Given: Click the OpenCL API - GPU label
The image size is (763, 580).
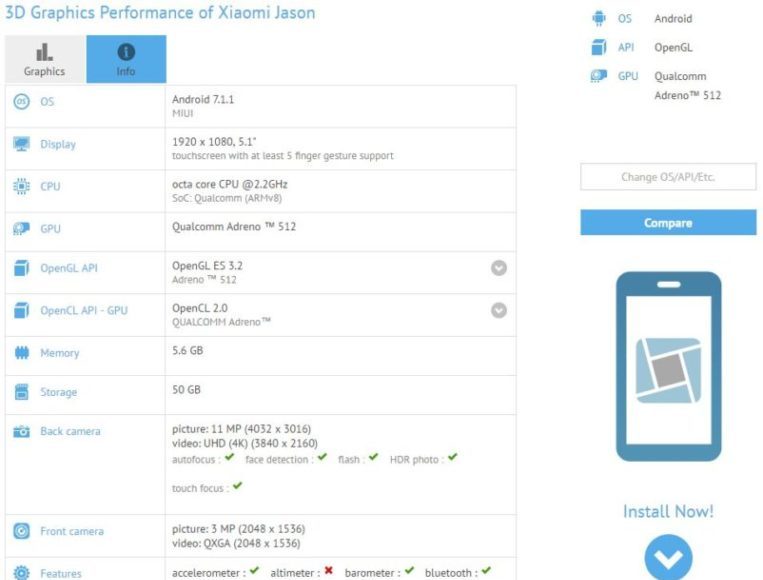Looking at the screenshot, I should click(x=84, y=310).
